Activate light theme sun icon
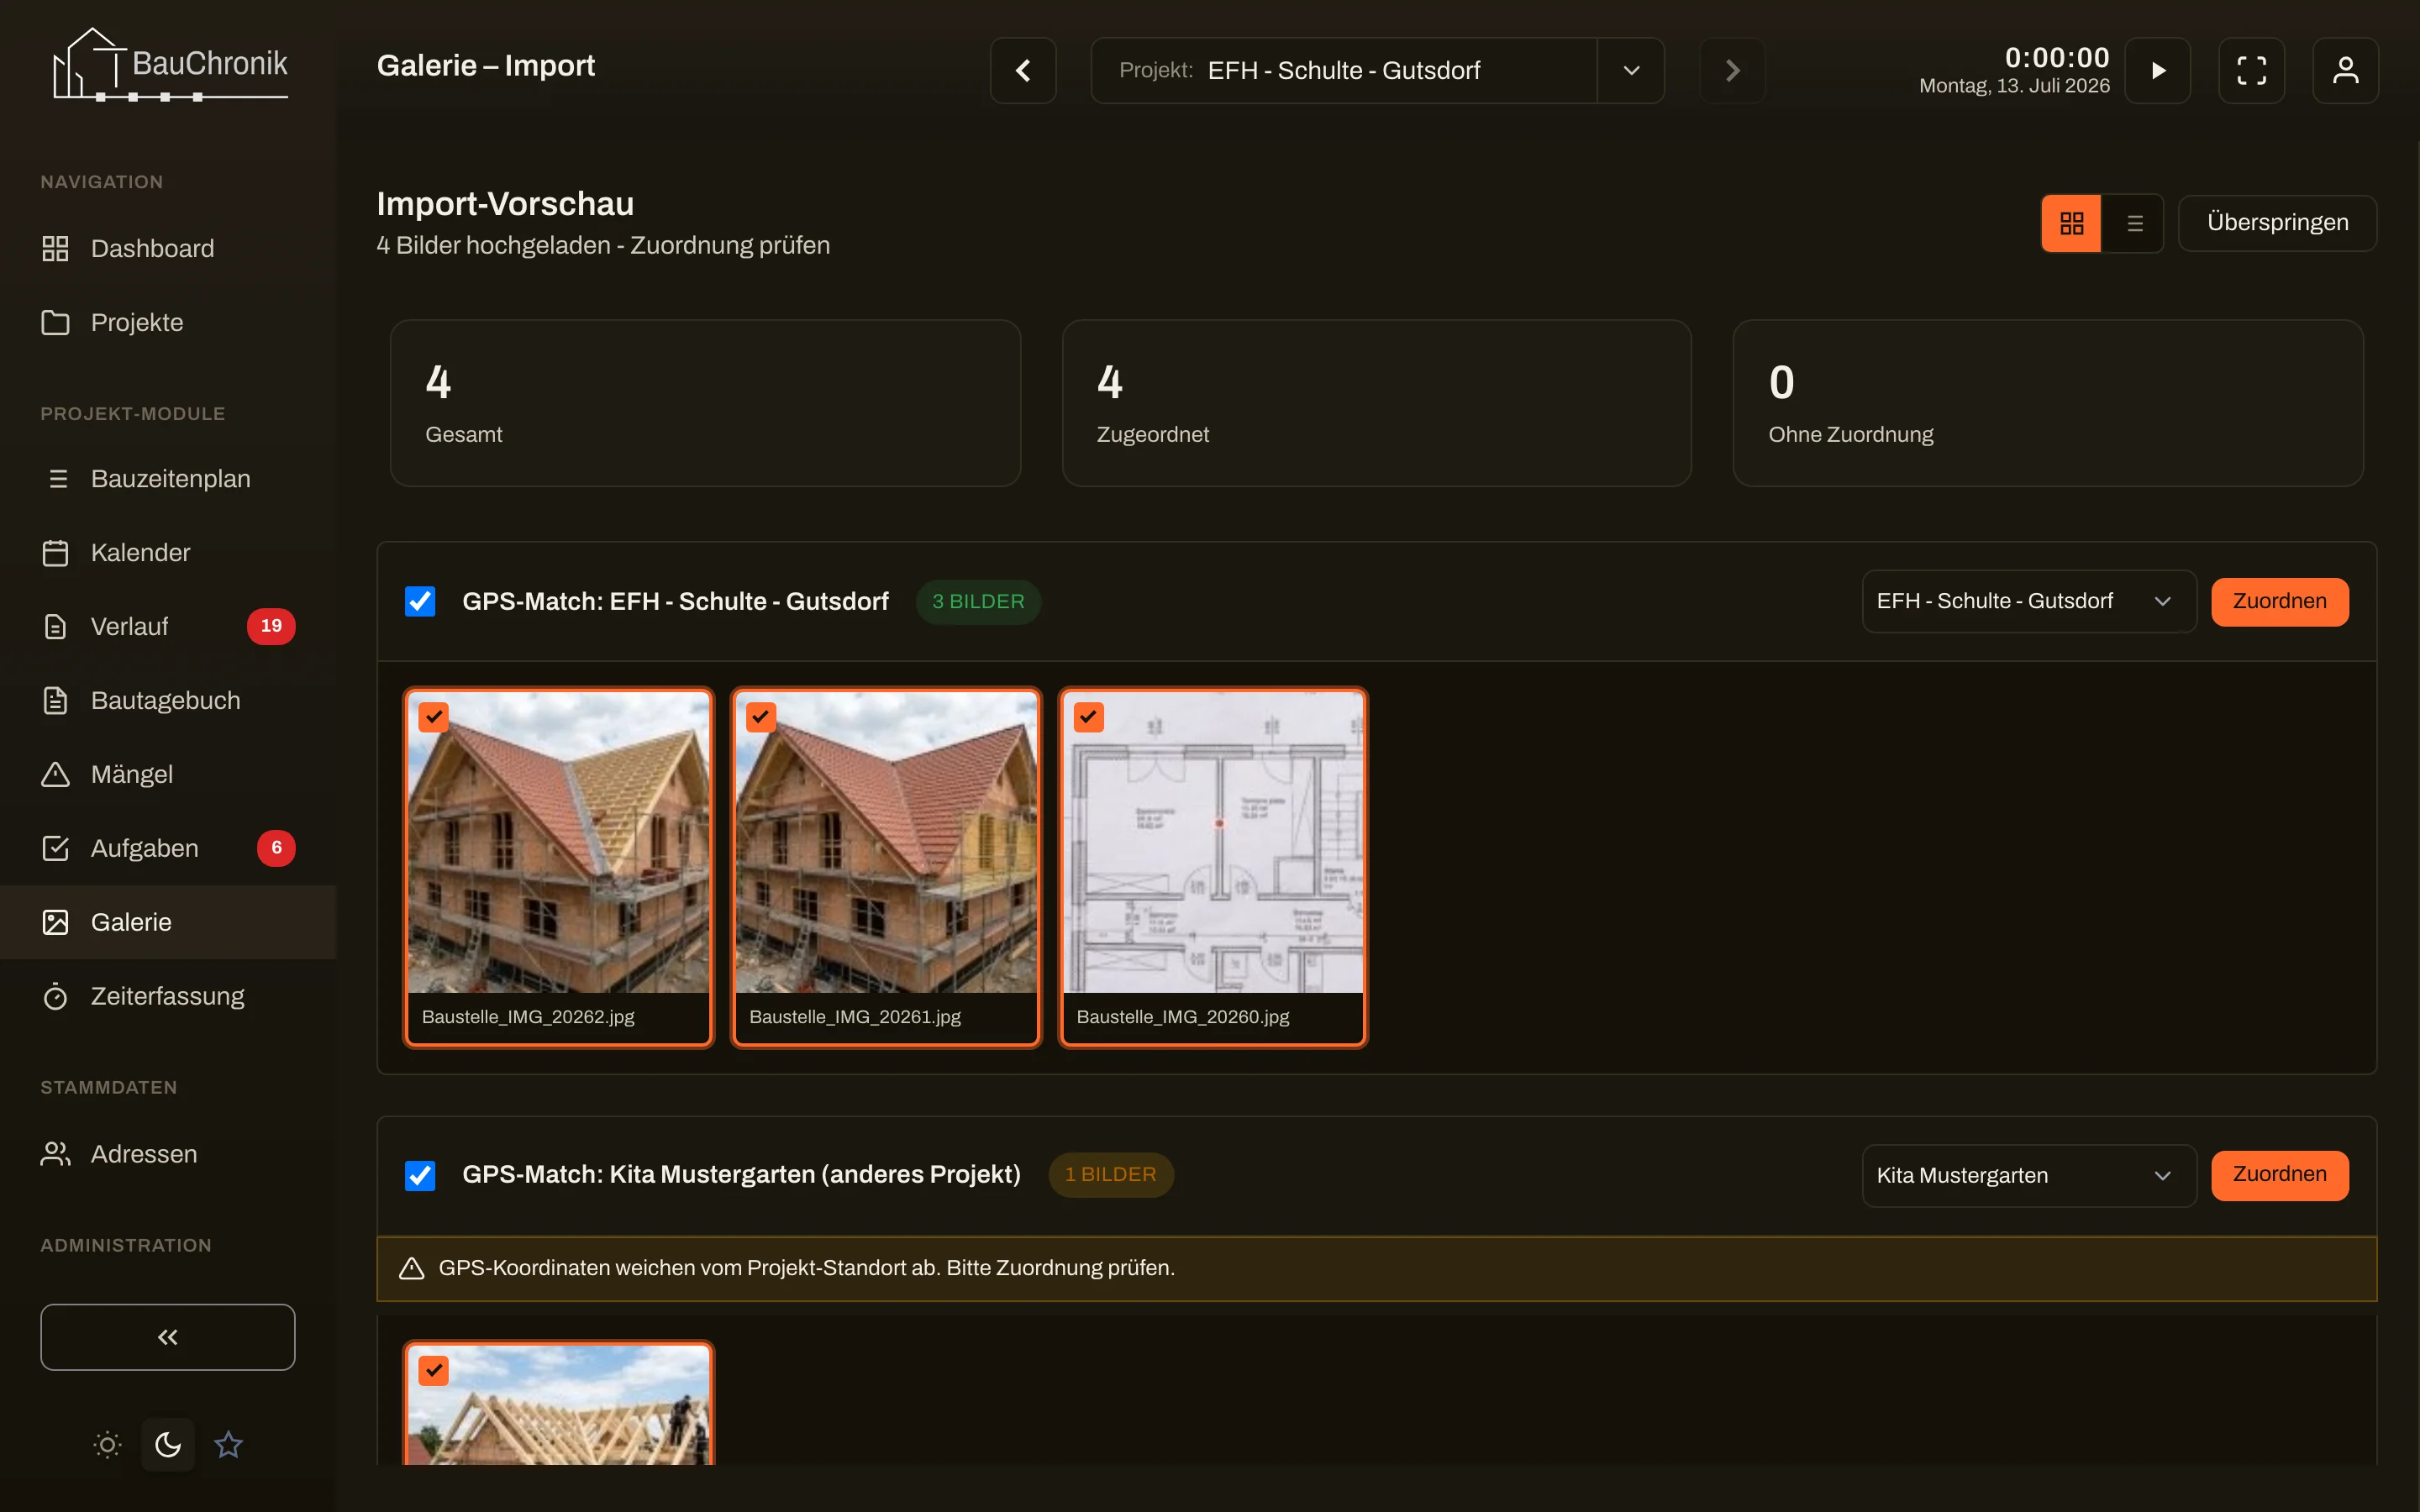Viewport: 2420px width, 1512px height. pos(107,1444)
